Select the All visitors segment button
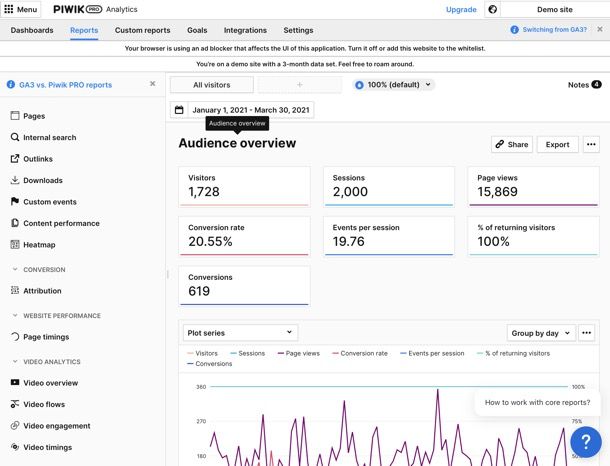 pyautogui.click(x=212, y=84)
